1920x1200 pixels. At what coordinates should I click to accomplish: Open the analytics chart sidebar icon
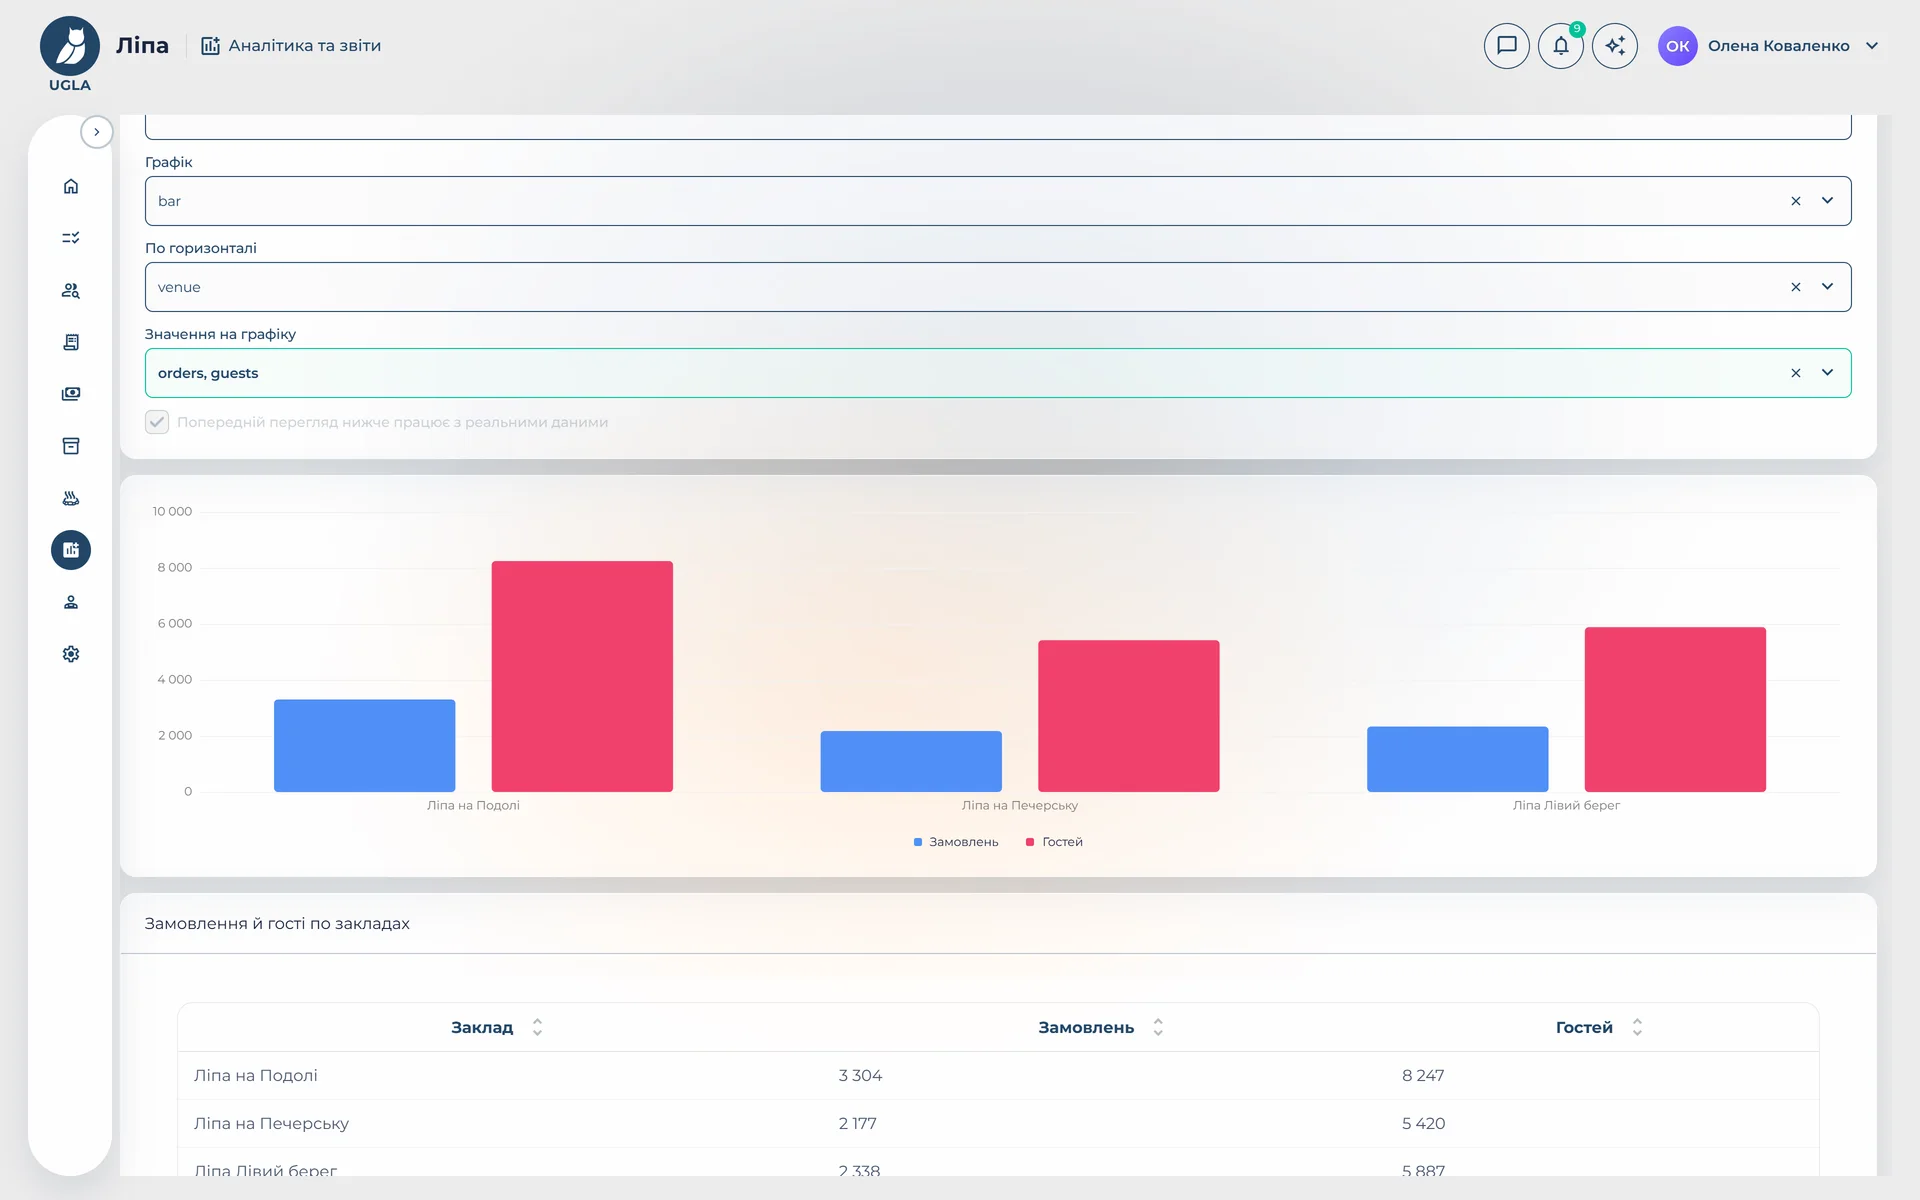pos(71,550)
